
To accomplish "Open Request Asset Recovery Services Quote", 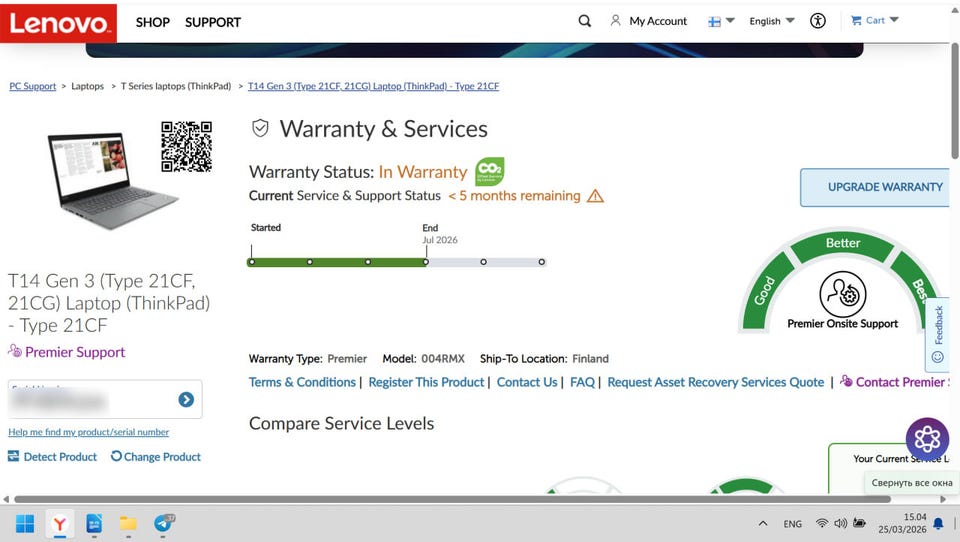I will point(716,382).
